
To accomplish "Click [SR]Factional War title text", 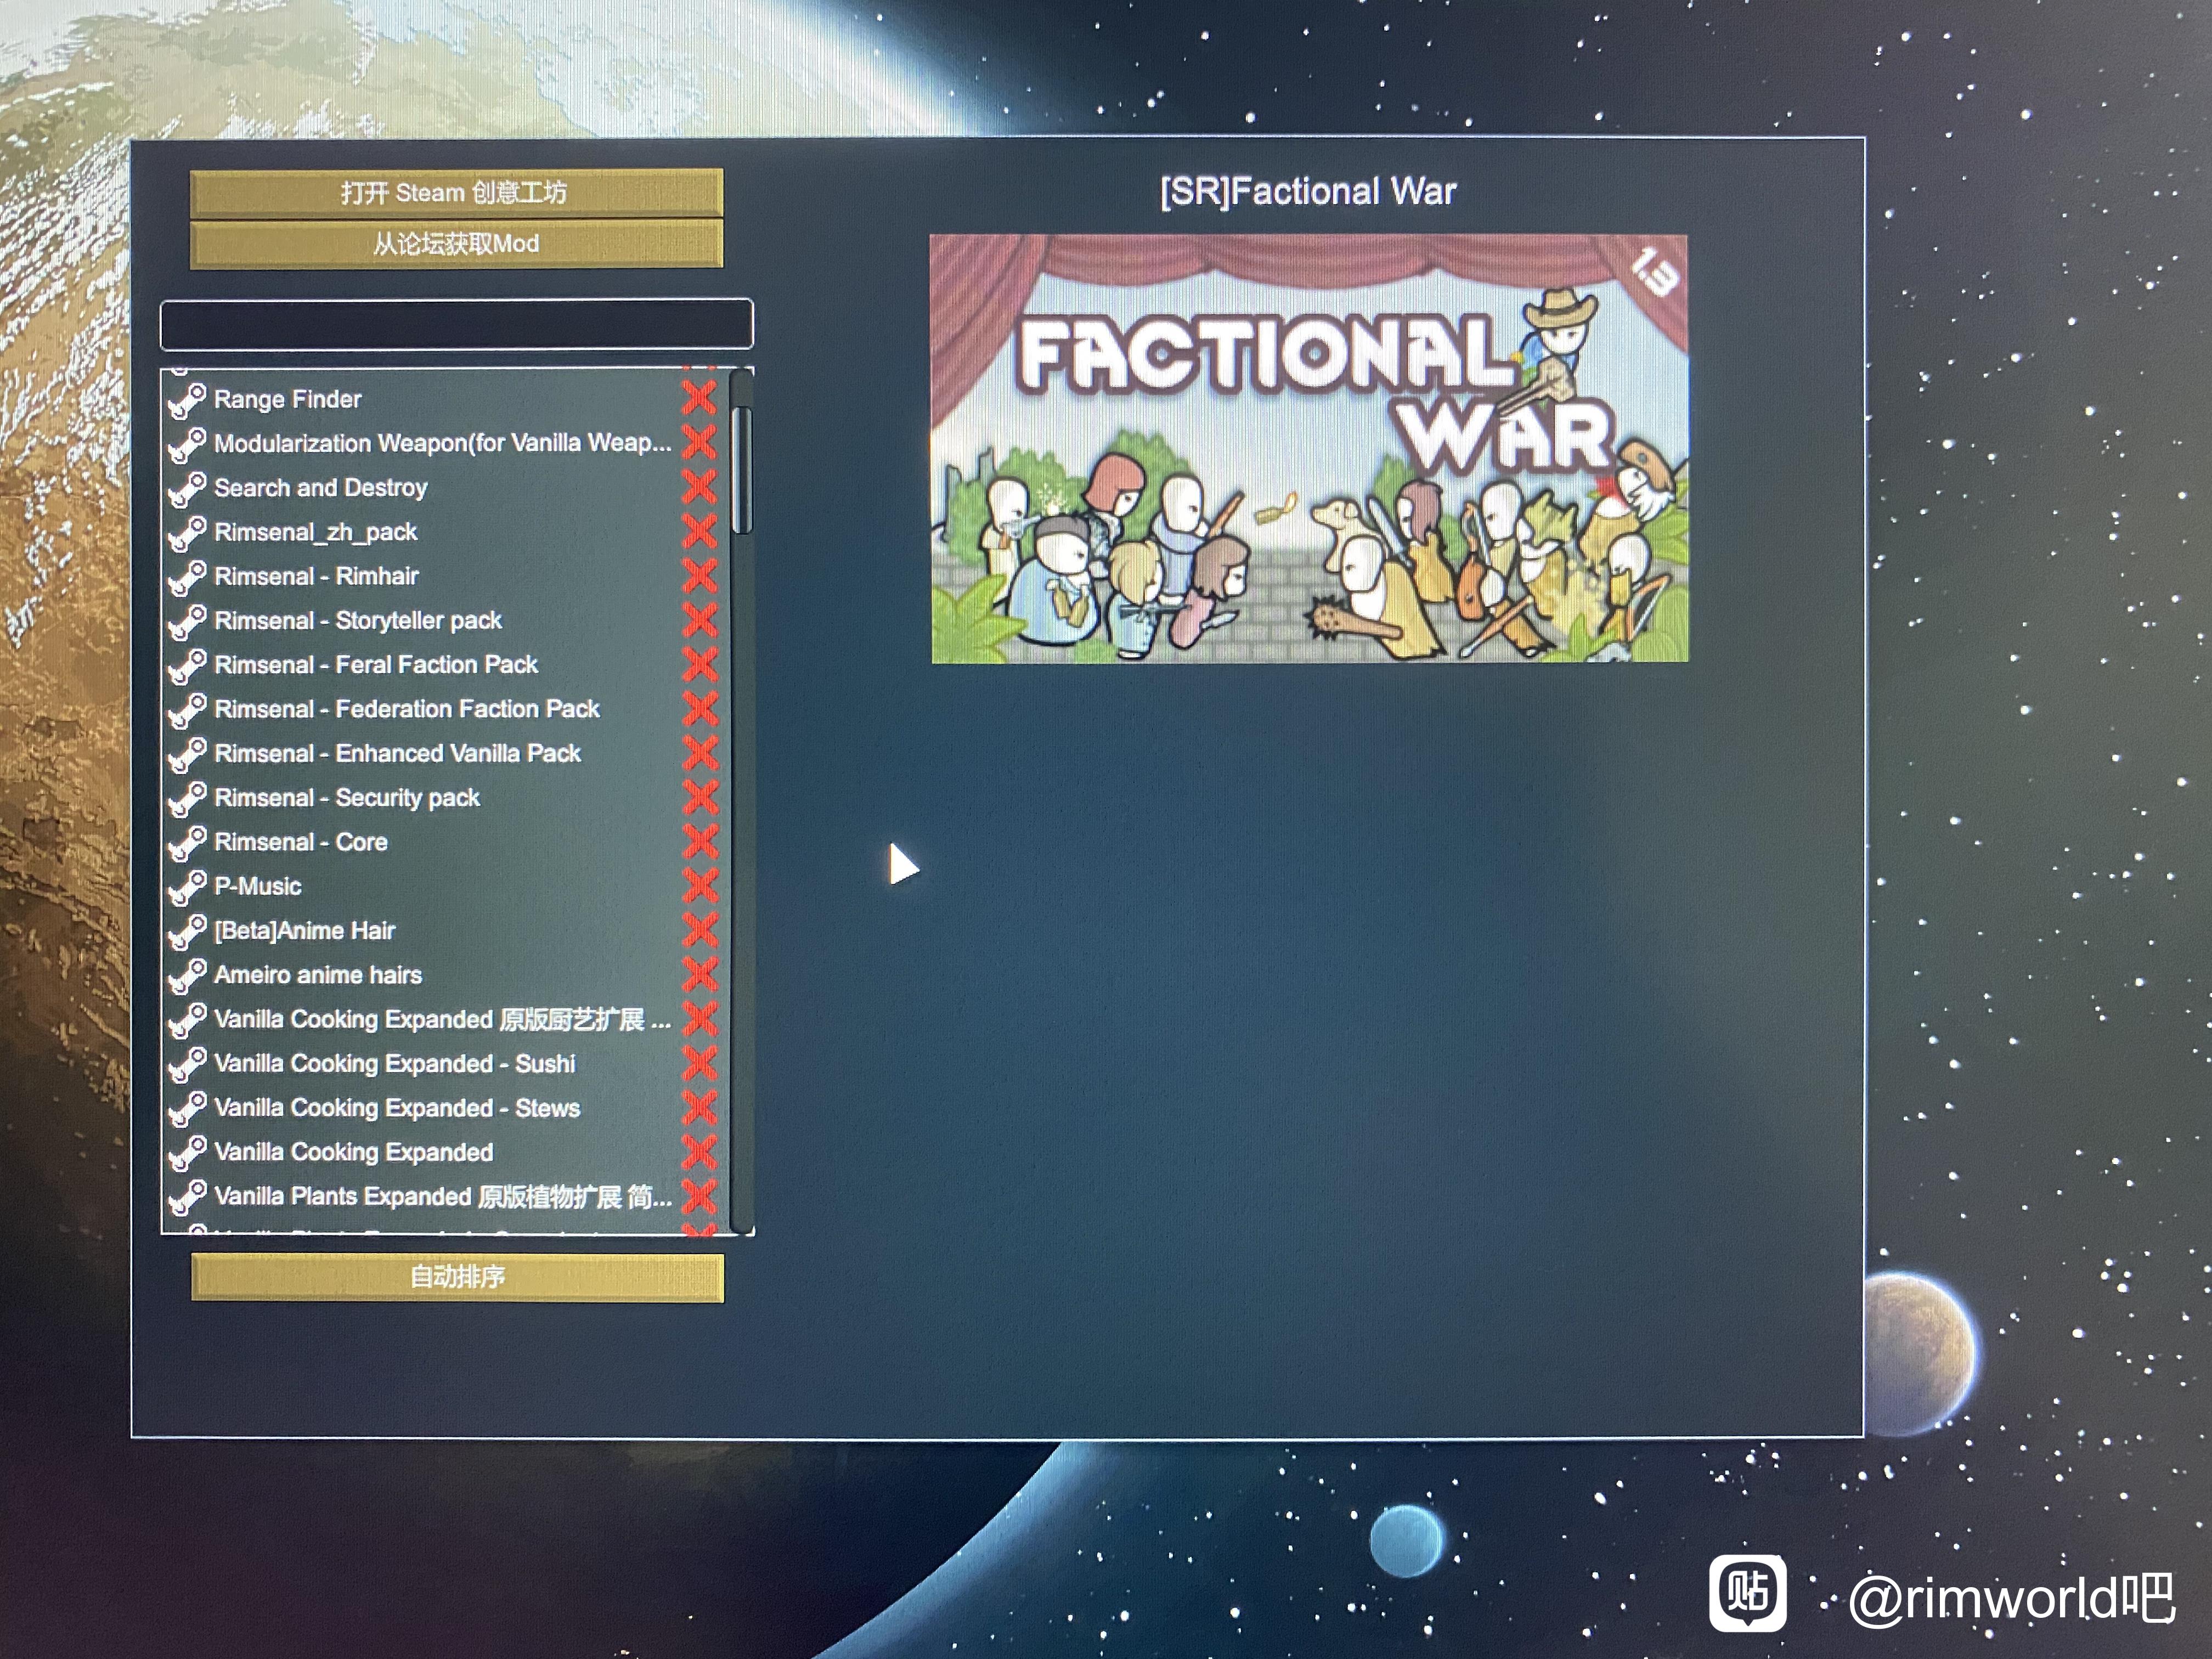I will (x=1308, y=191).
